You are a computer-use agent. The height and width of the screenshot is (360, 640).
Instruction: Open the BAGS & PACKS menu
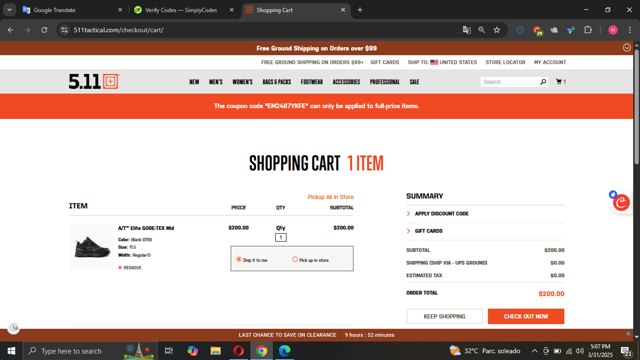277,82
